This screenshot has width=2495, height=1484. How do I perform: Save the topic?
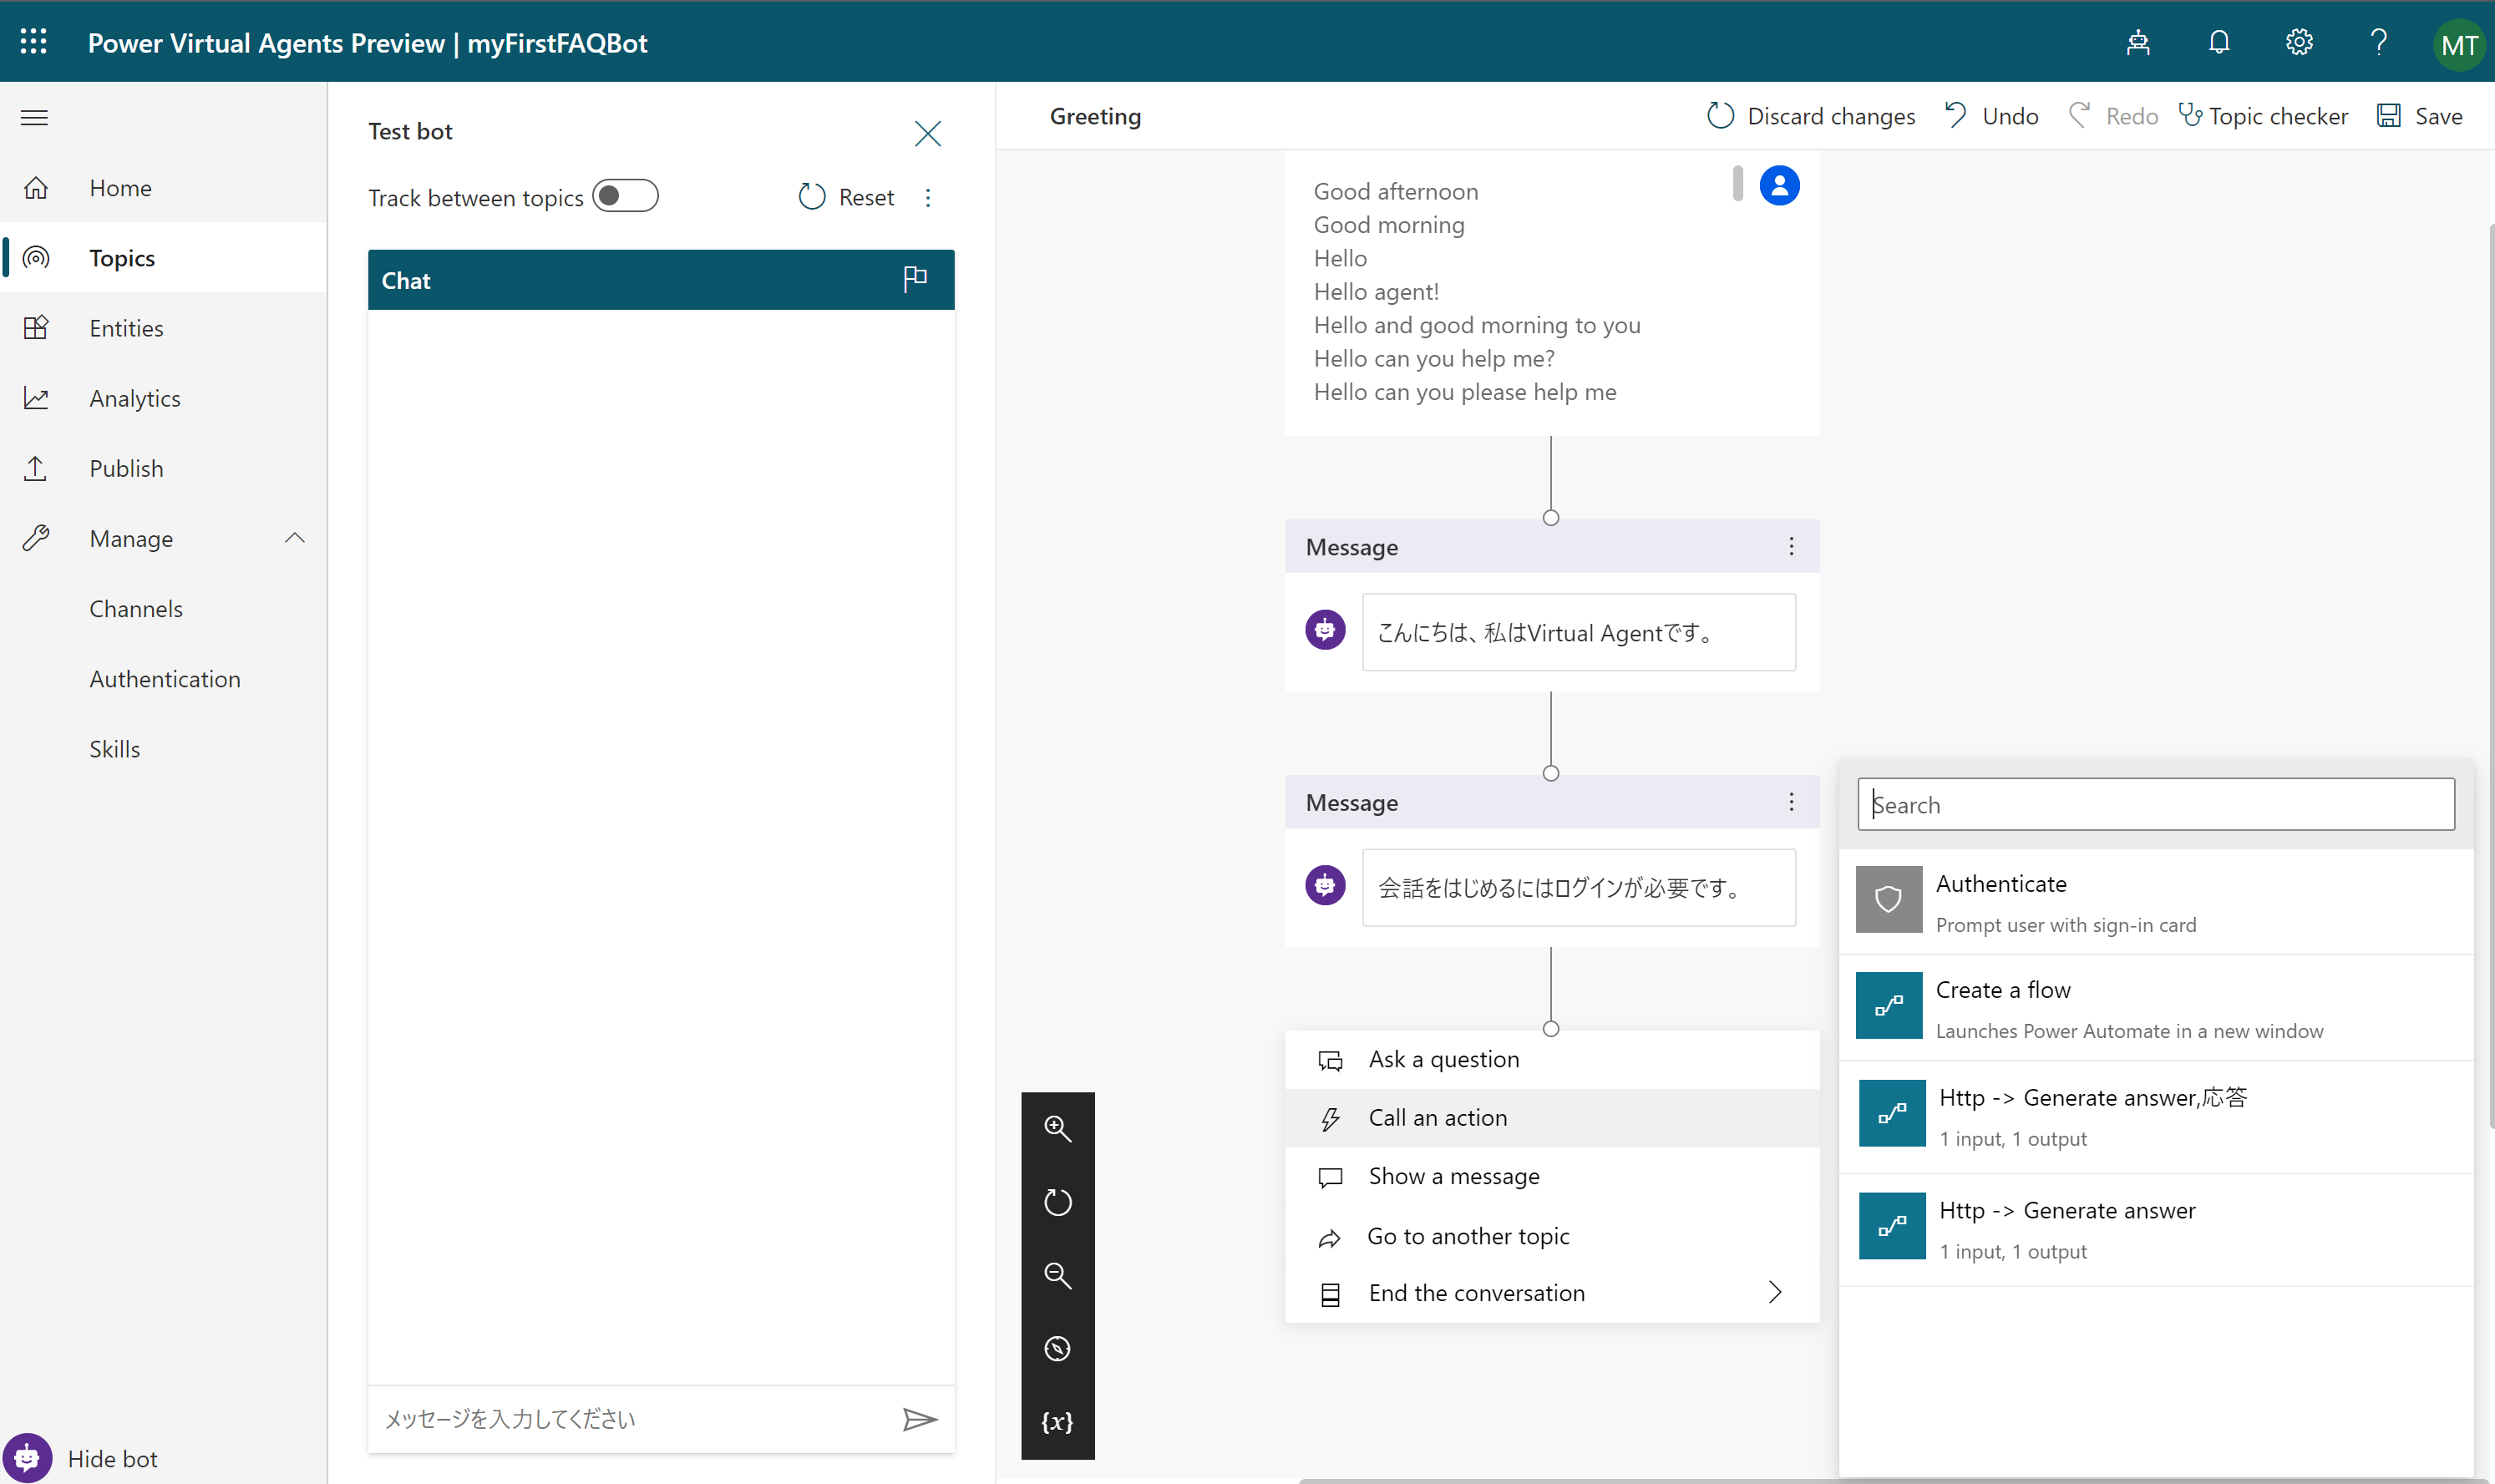click(2418, 116)
